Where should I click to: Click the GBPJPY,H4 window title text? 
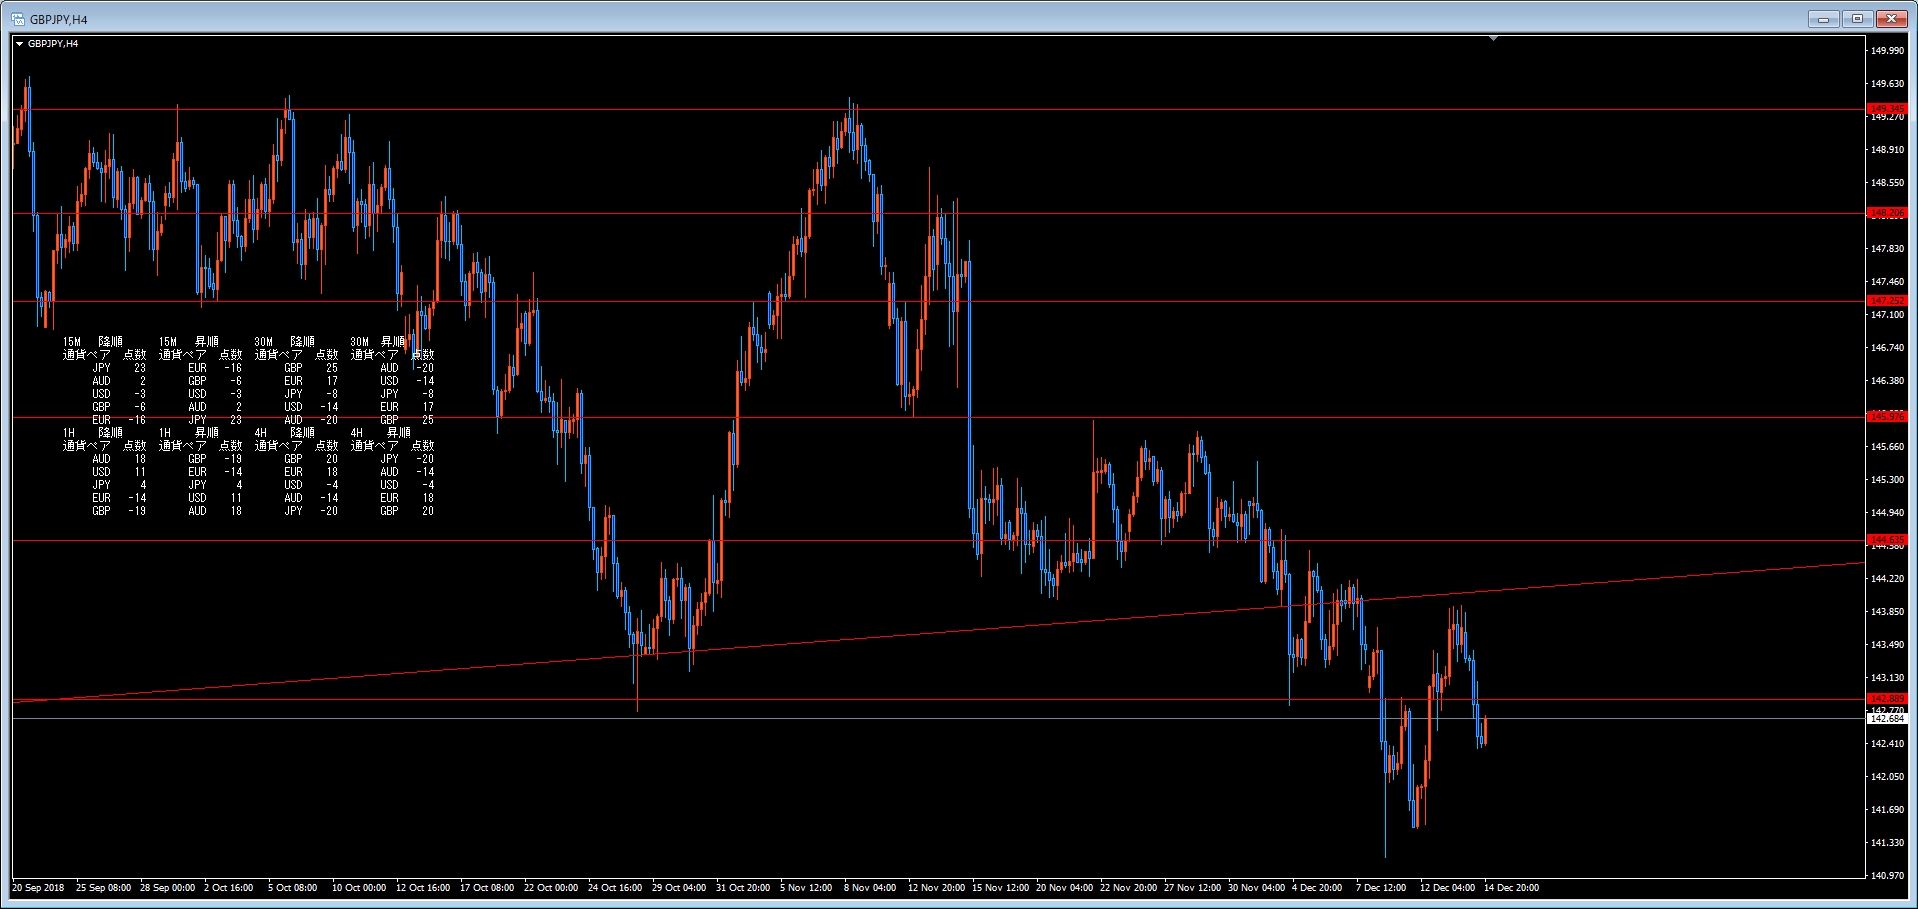[x=58, y=19]
